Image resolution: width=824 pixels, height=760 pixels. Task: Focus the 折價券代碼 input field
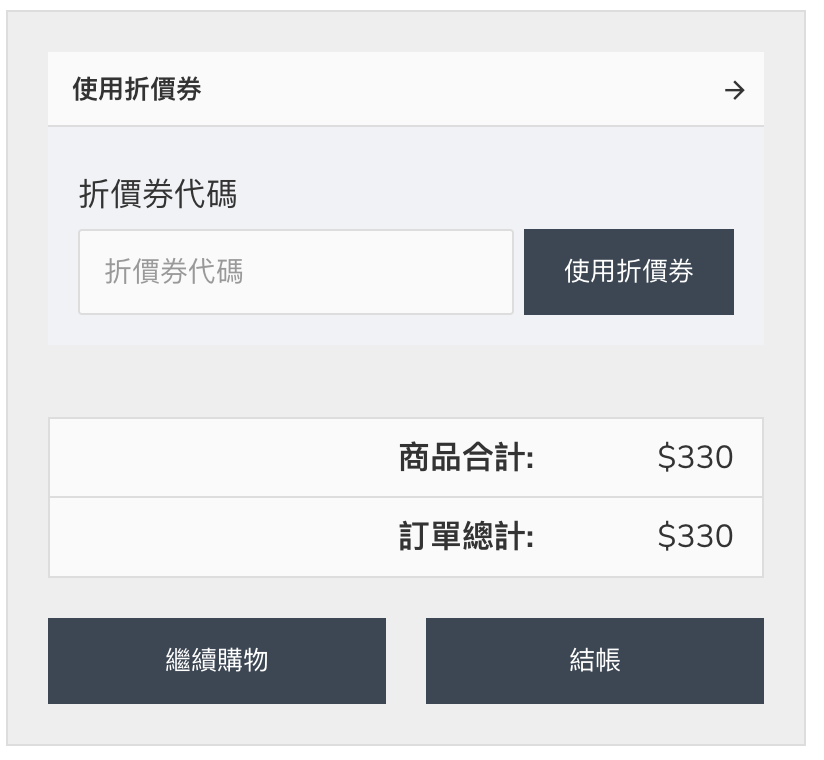click(296, 272)
